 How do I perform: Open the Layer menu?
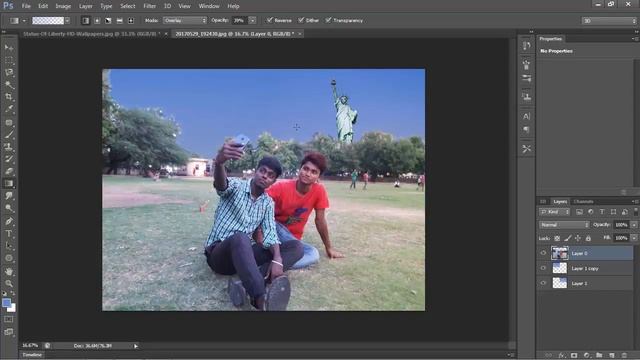pyautogui.click(x=86, y=6)
